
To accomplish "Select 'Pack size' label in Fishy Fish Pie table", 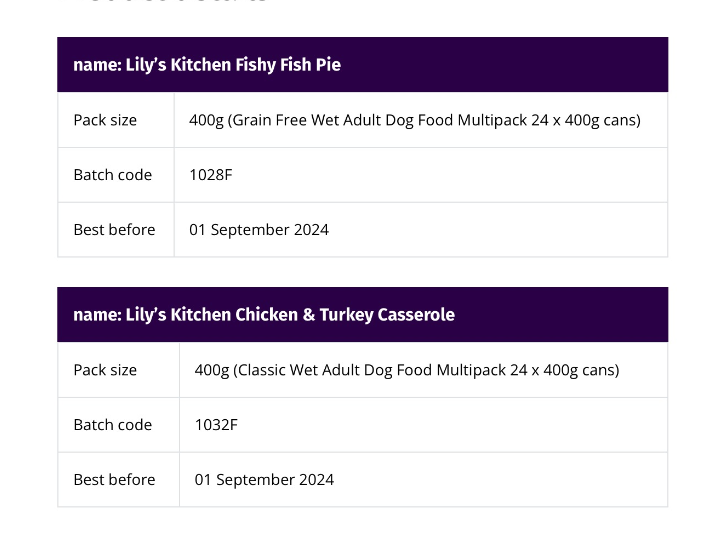I will click(105, 120).
